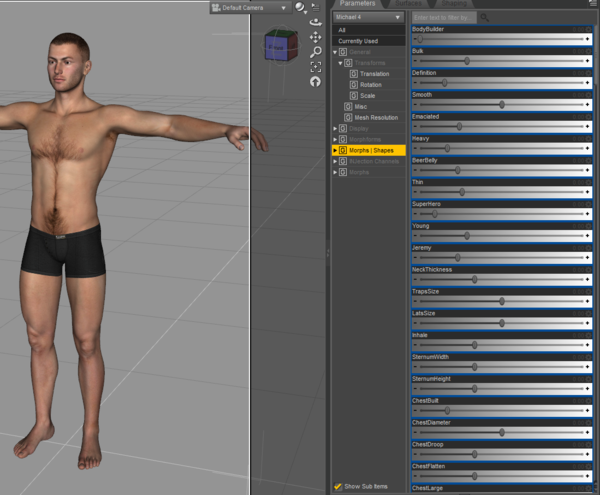Click the ChestDiameter plus button
Viewport: 600px width, 495px height.
point(587,432)
